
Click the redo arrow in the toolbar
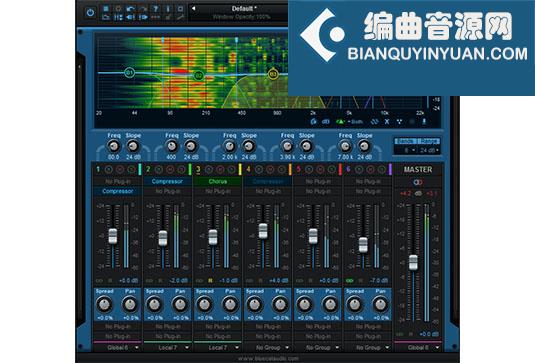pos(143,9)
